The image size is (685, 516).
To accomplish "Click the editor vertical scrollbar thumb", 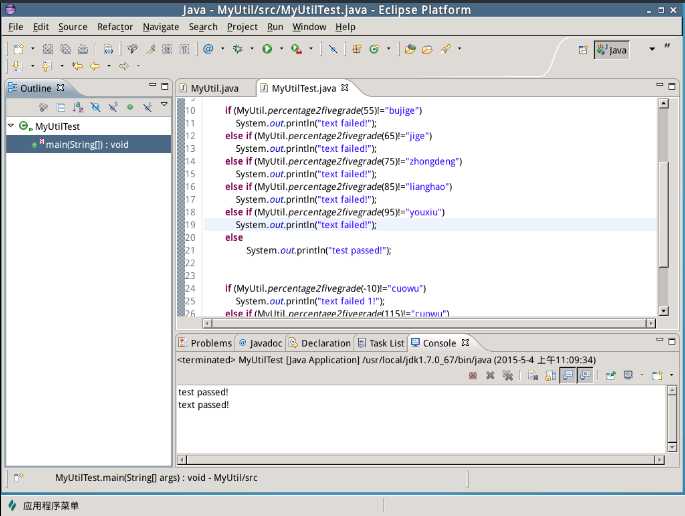I will [664, 214].
